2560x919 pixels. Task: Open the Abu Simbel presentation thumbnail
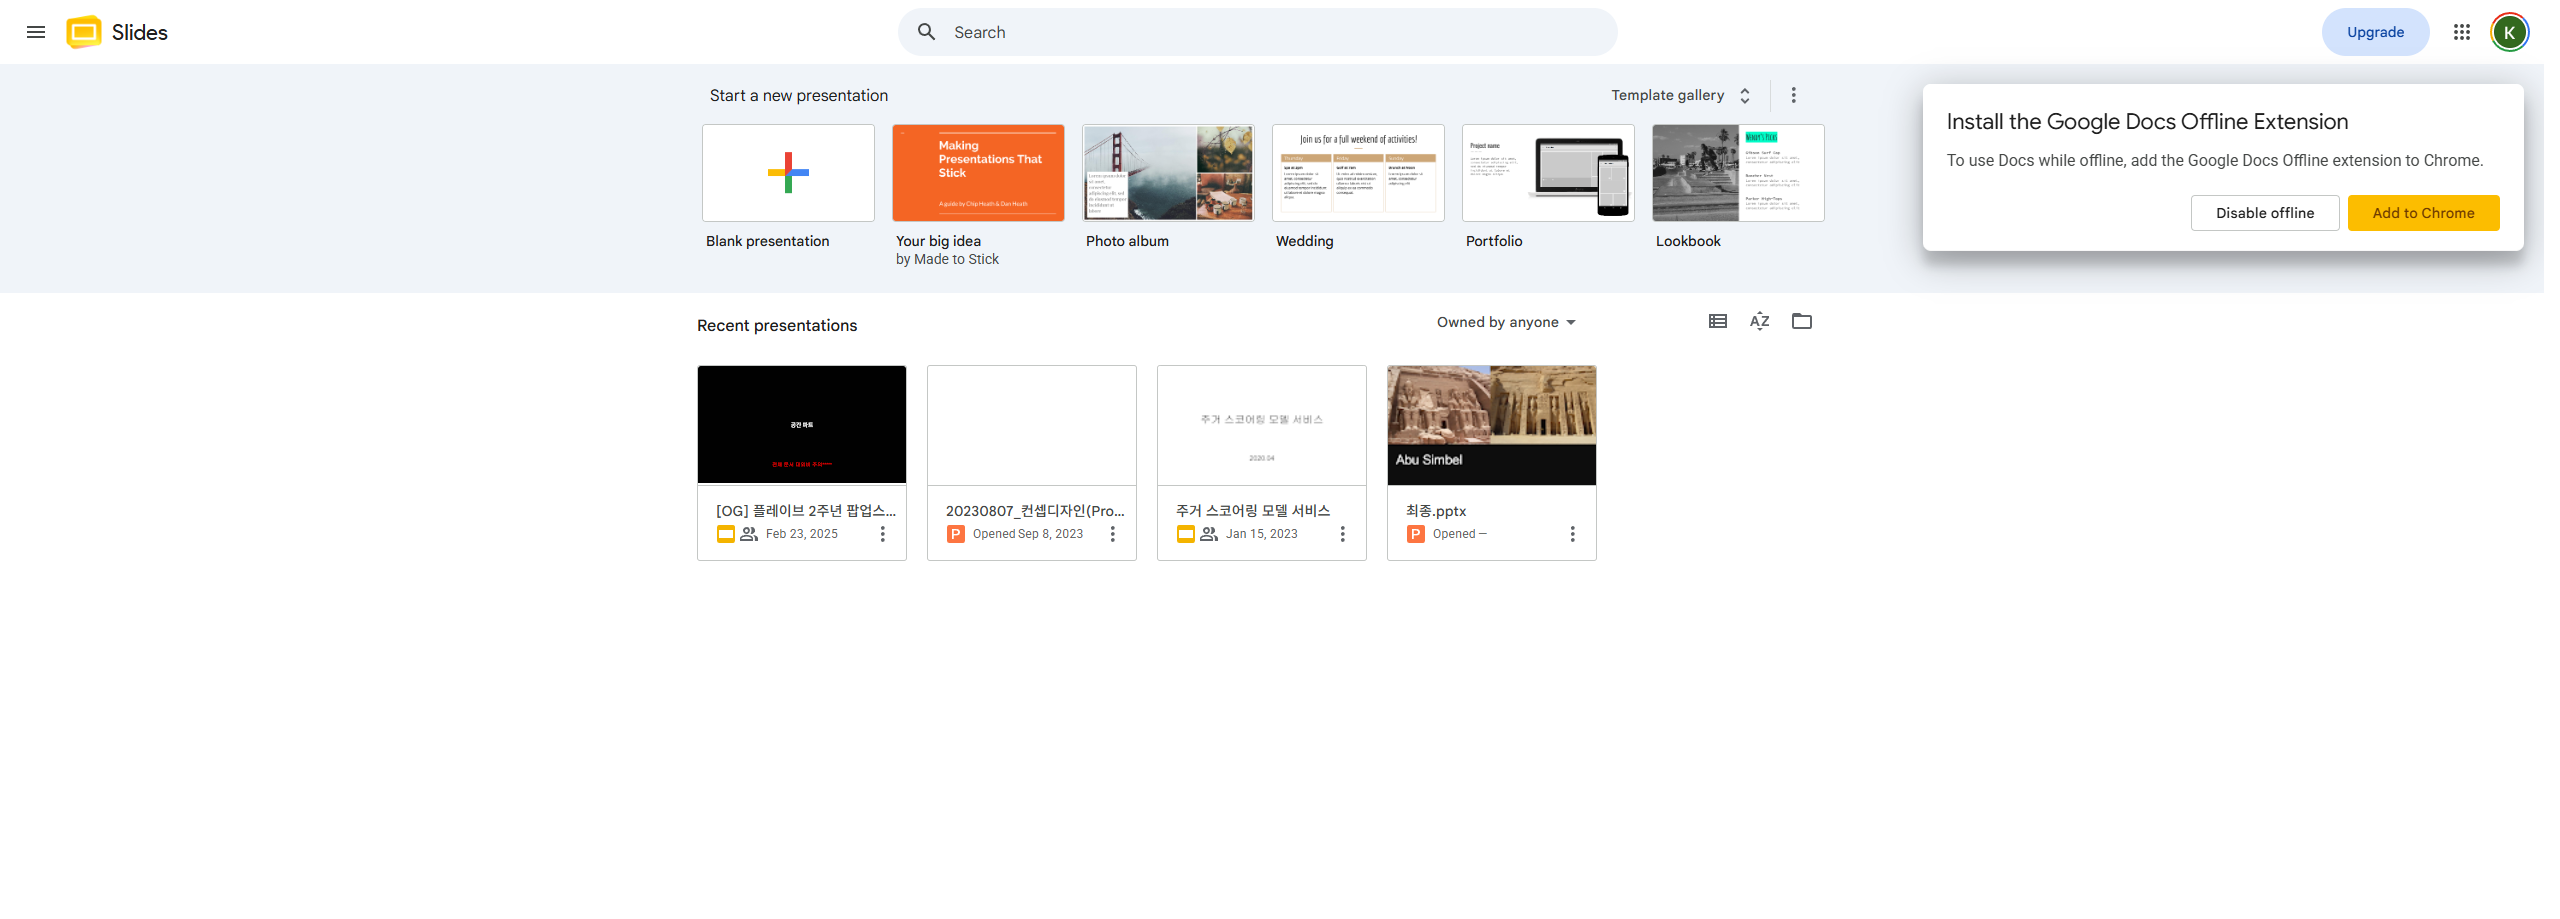coord(1492,425)
